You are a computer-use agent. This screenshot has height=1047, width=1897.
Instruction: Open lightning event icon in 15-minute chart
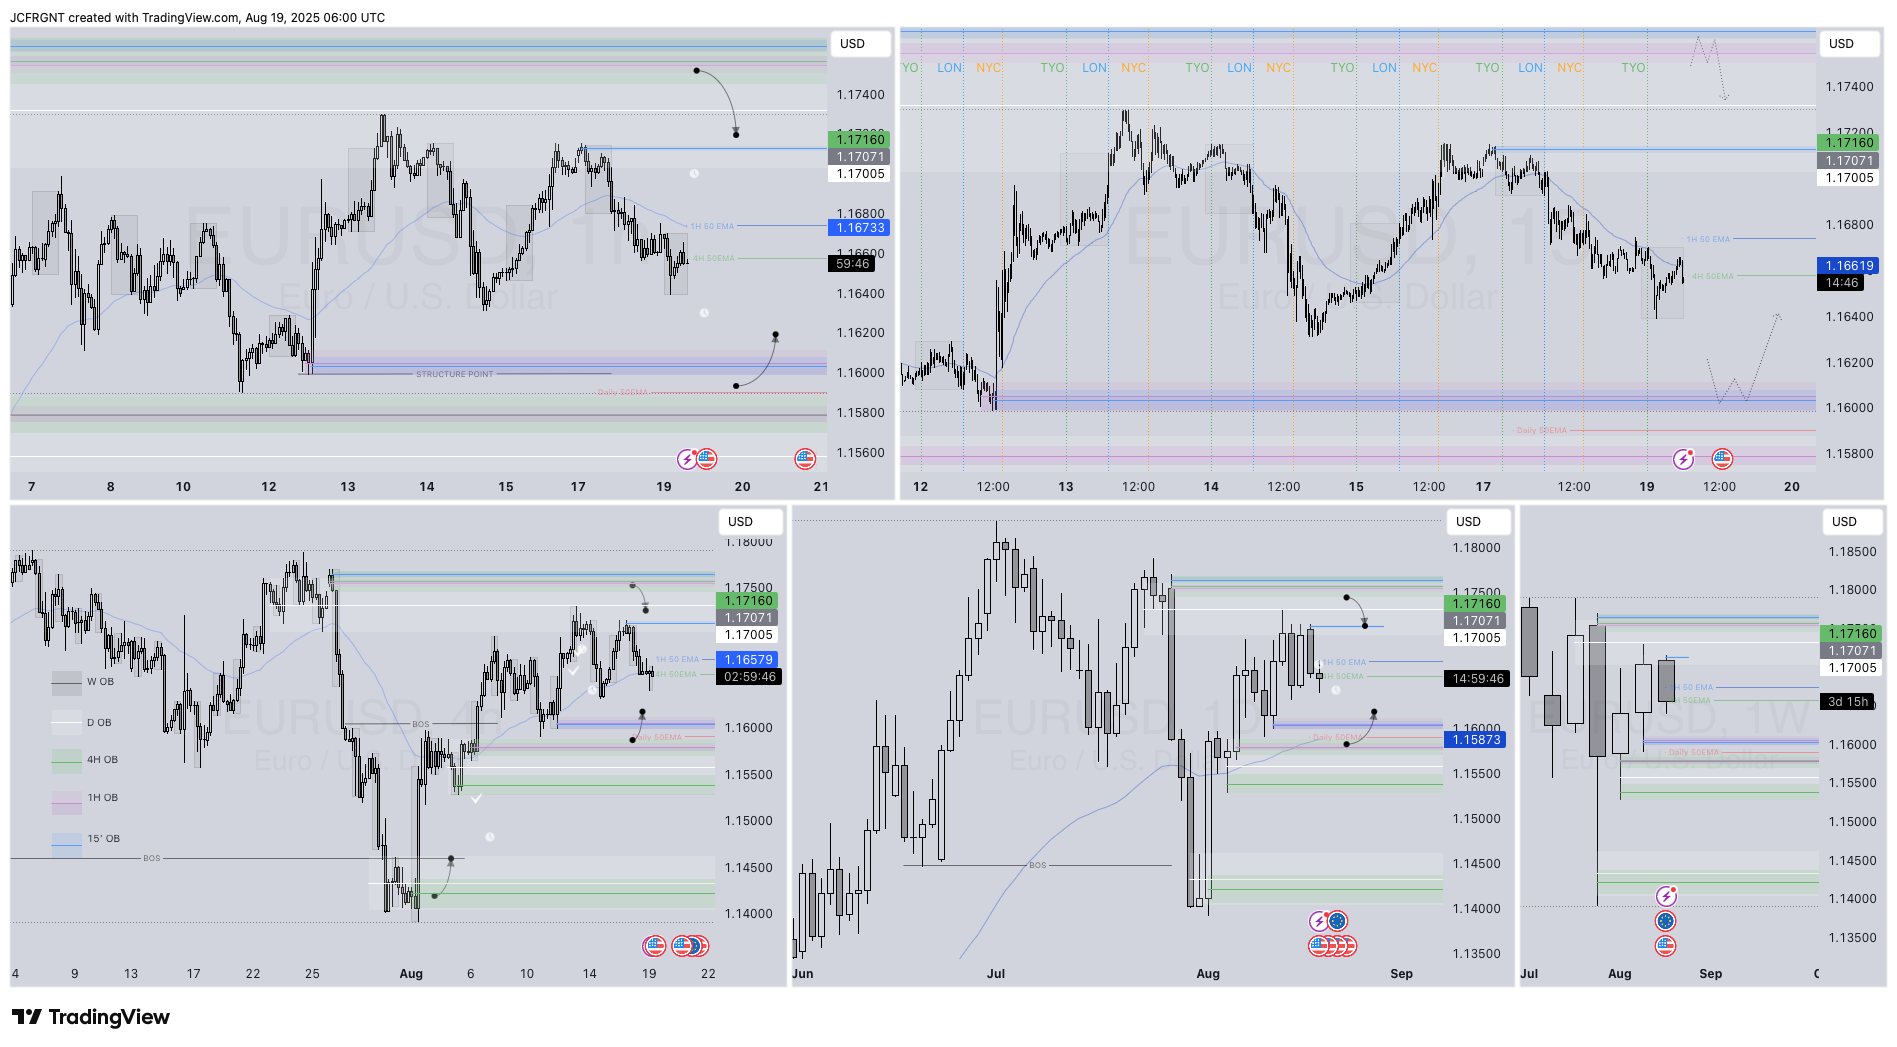click(x=1684, y=459)
